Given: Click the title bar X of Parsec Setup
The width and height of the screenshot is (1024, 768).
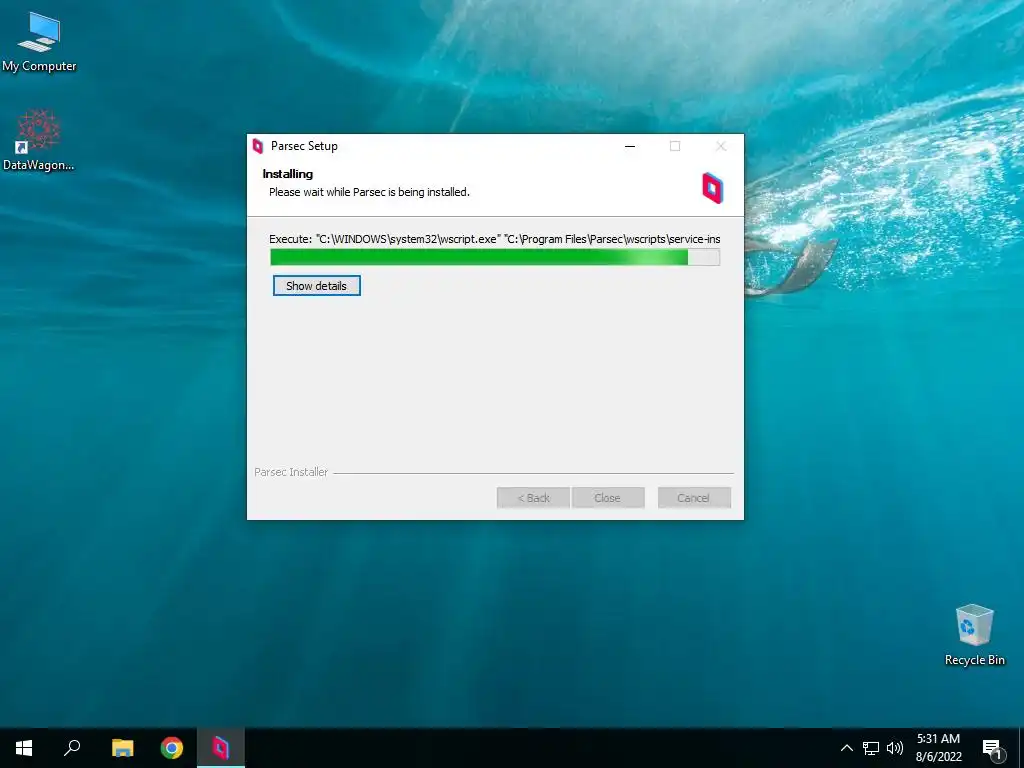Looking at the screenshot, I should point(721,146).
